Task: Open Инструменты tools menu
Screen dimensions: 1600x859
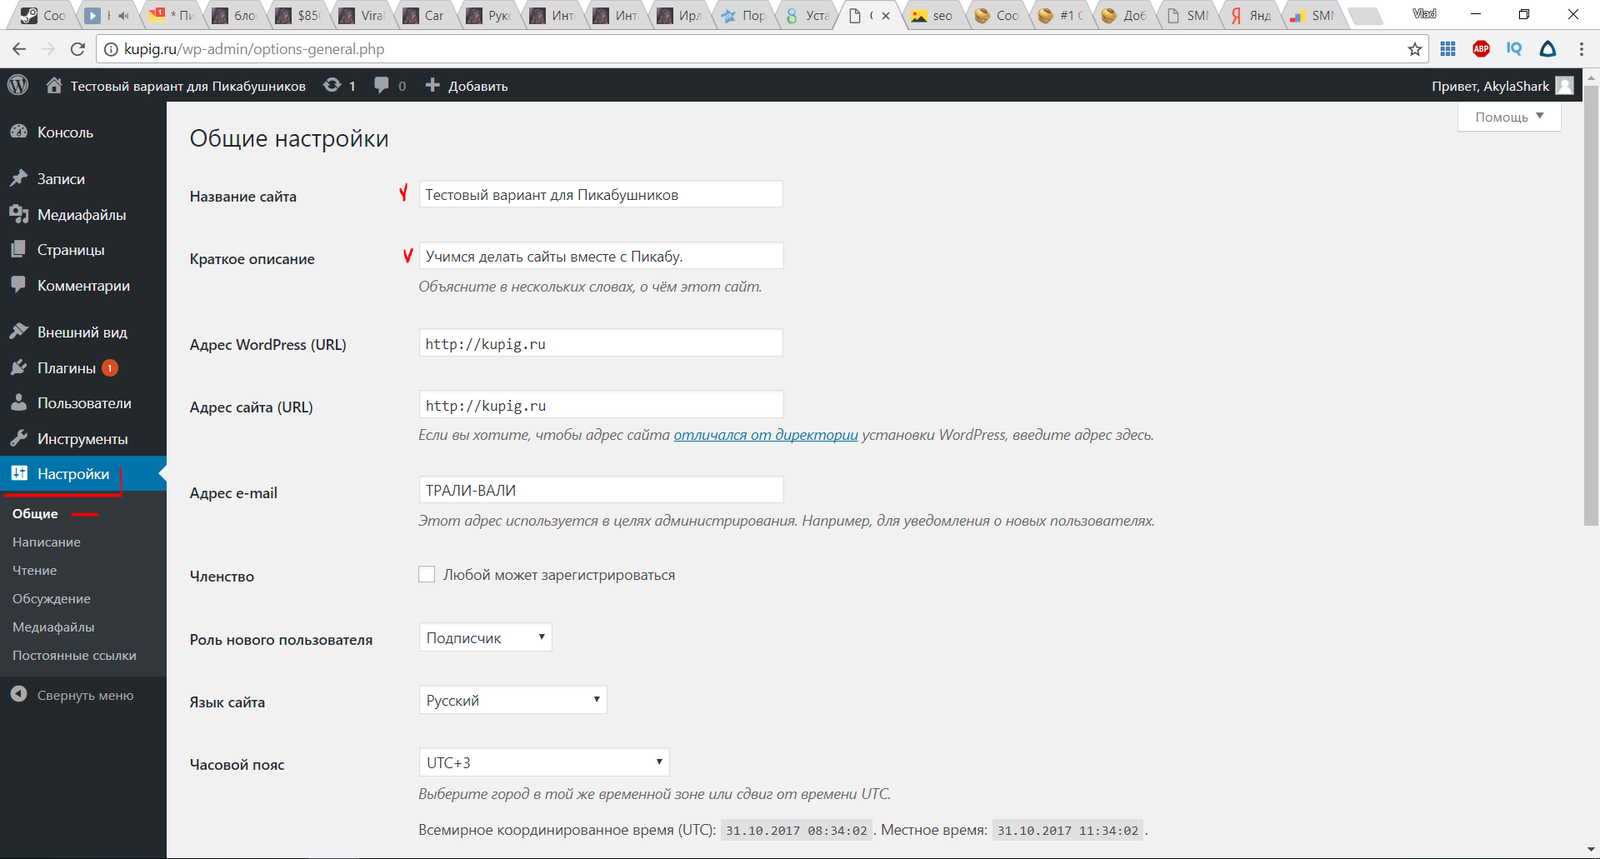Action: 83,439
